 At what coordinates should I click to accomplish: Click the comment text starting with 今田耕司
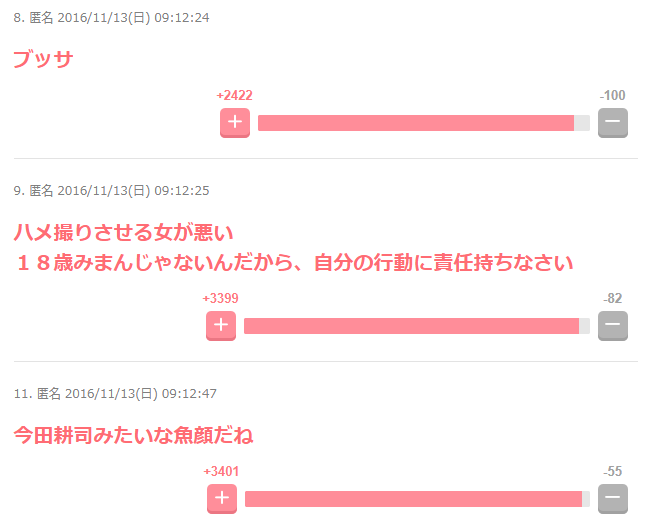[133, 436]
